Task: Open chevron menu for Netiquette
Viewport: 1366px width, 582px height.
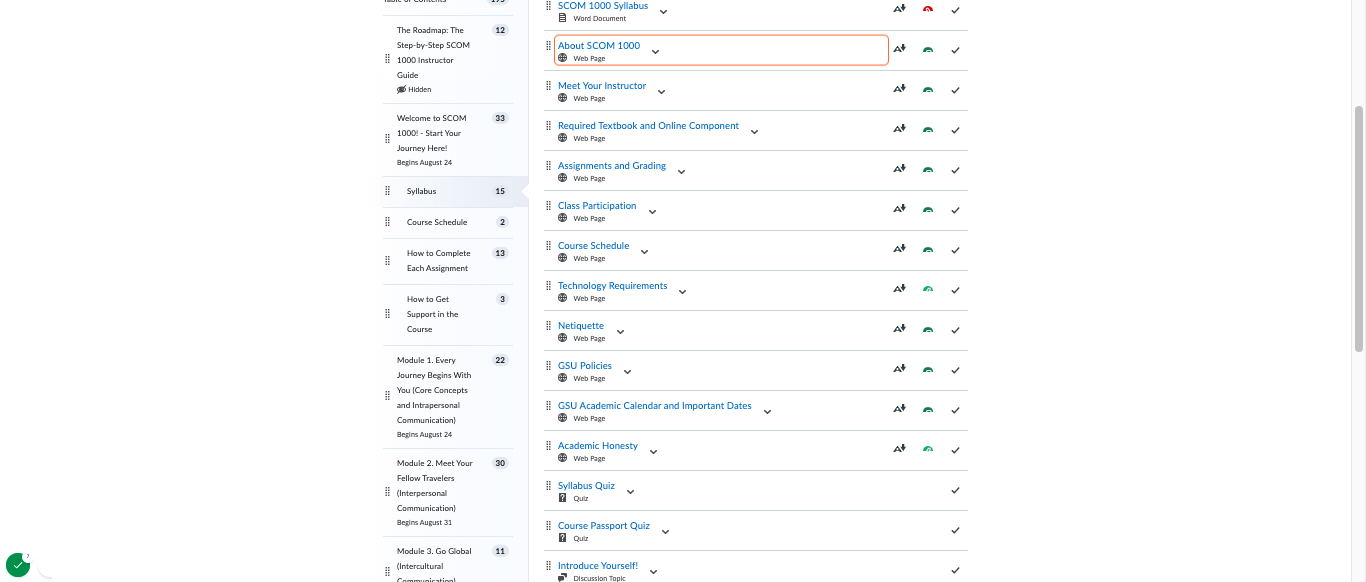Action: pos(620,332)
